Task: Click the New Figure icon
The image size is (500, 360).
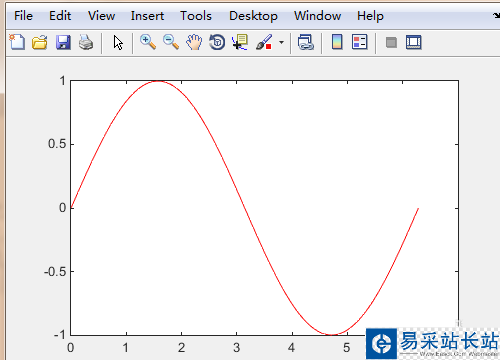Action: coord(17,42)
